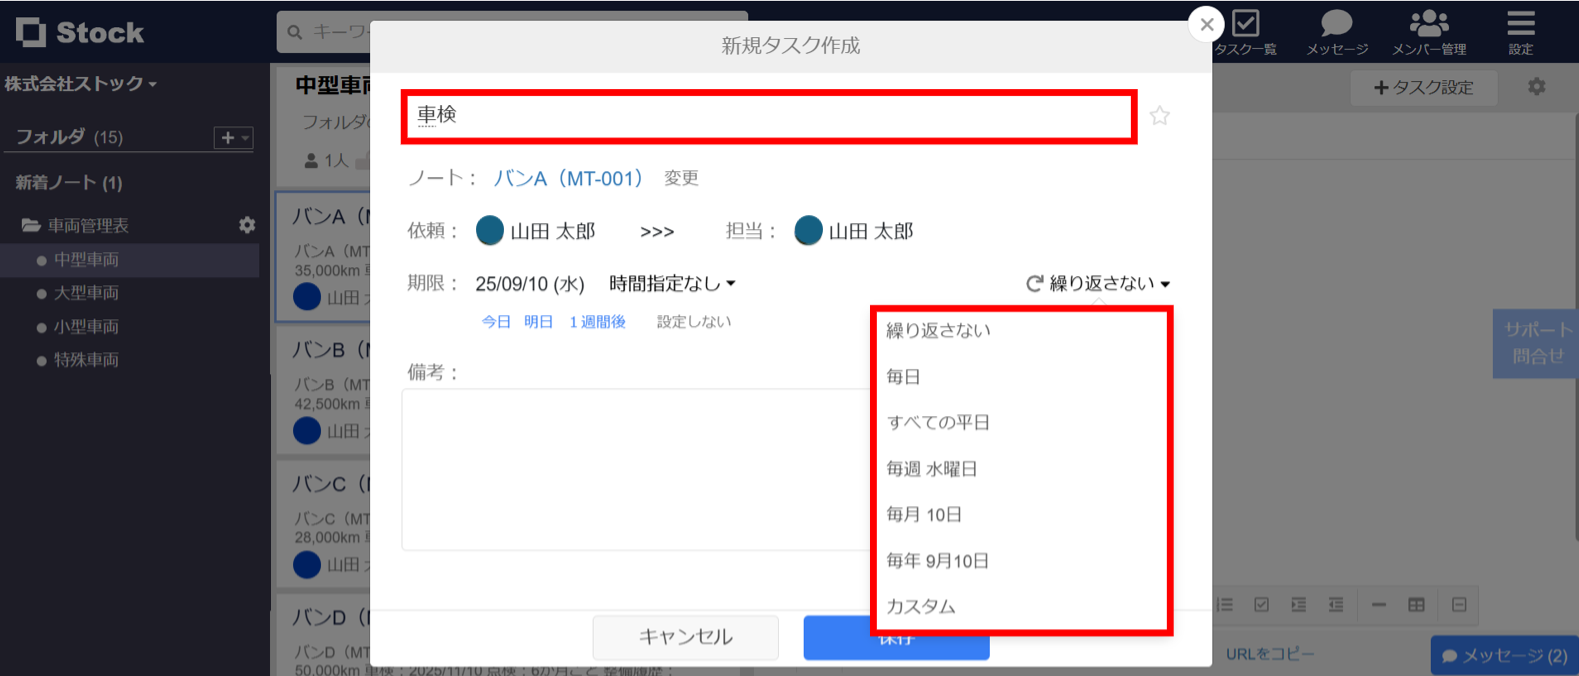Viewport: 1579px width, 676px height.
Task: Click the Stock logo
Action: (x=80, y=32)
